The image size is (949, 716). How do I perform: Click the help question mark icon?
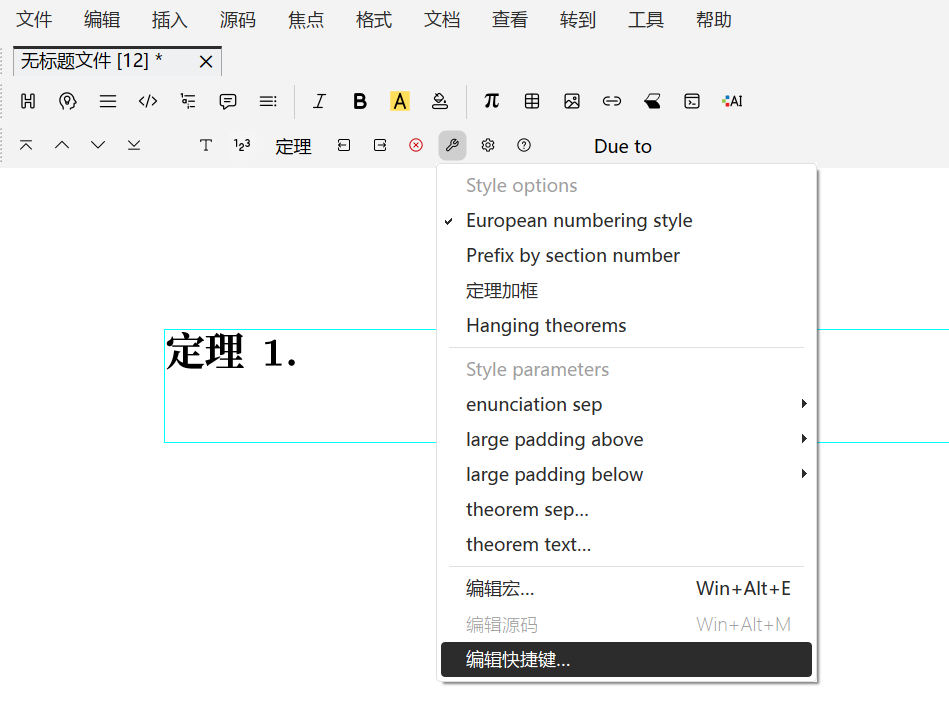click(524, 146)
